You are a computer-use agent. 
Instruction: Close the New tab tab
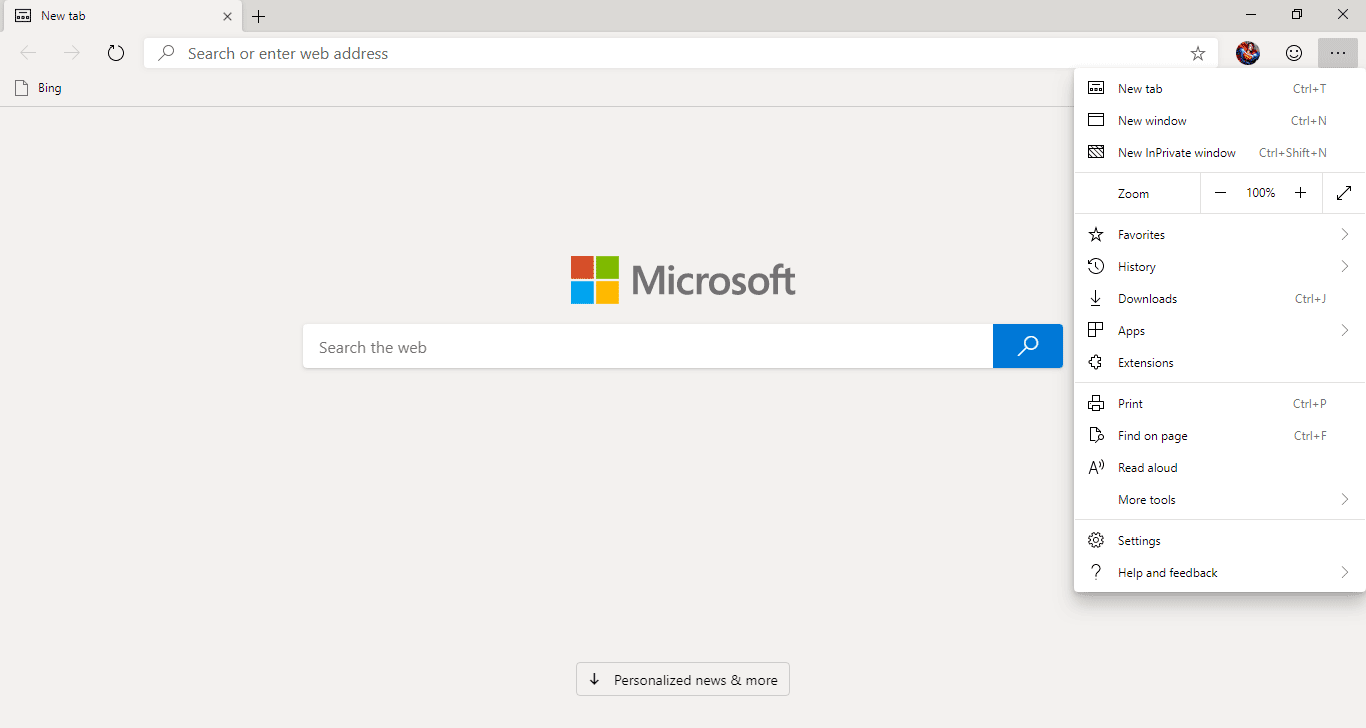[227, 16]
